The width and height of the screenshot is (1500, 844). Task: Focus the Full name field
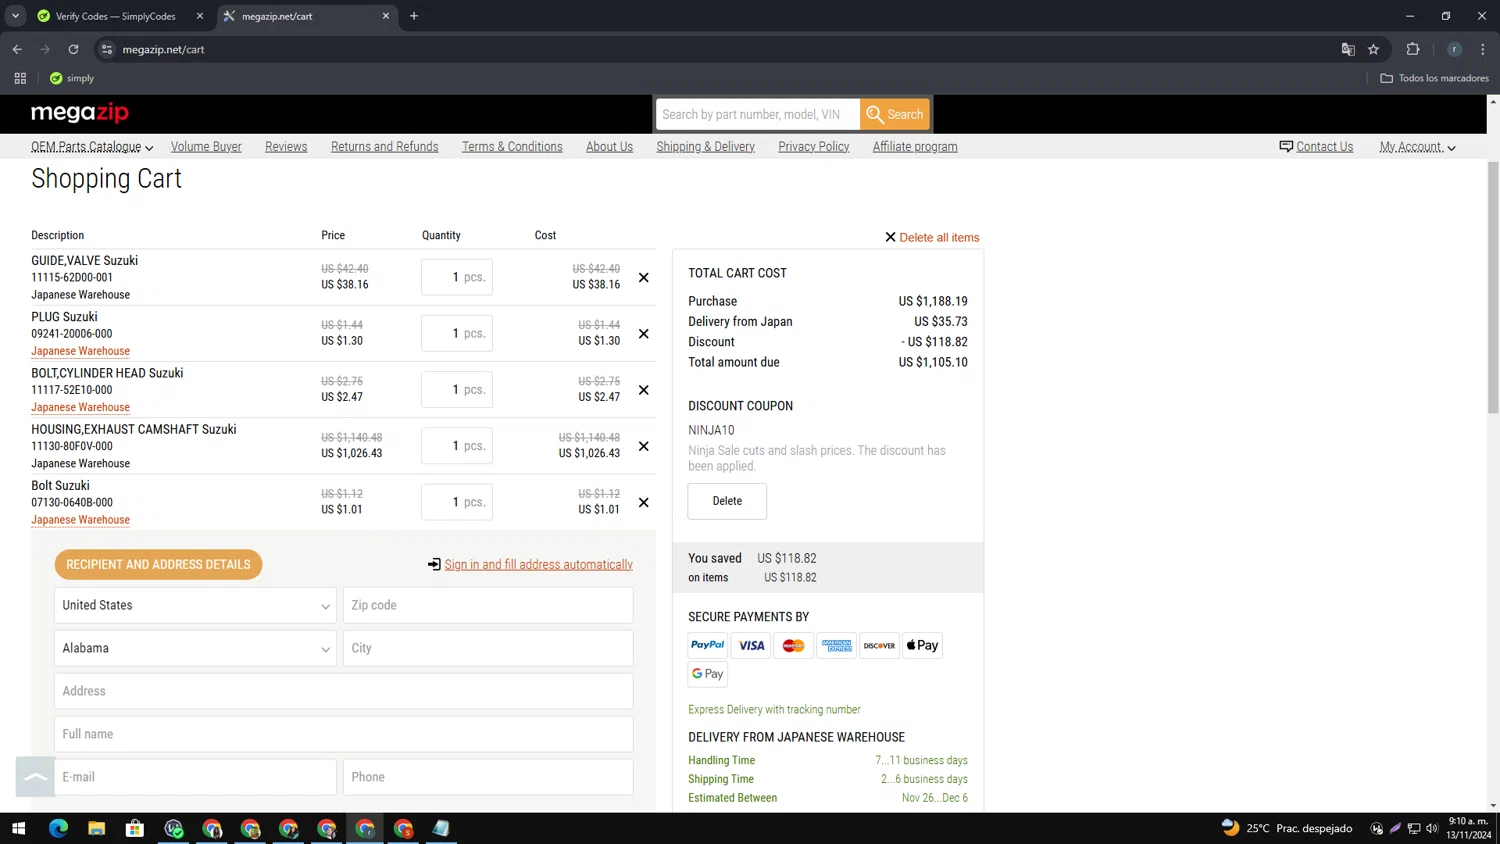(x=343, y=734)
